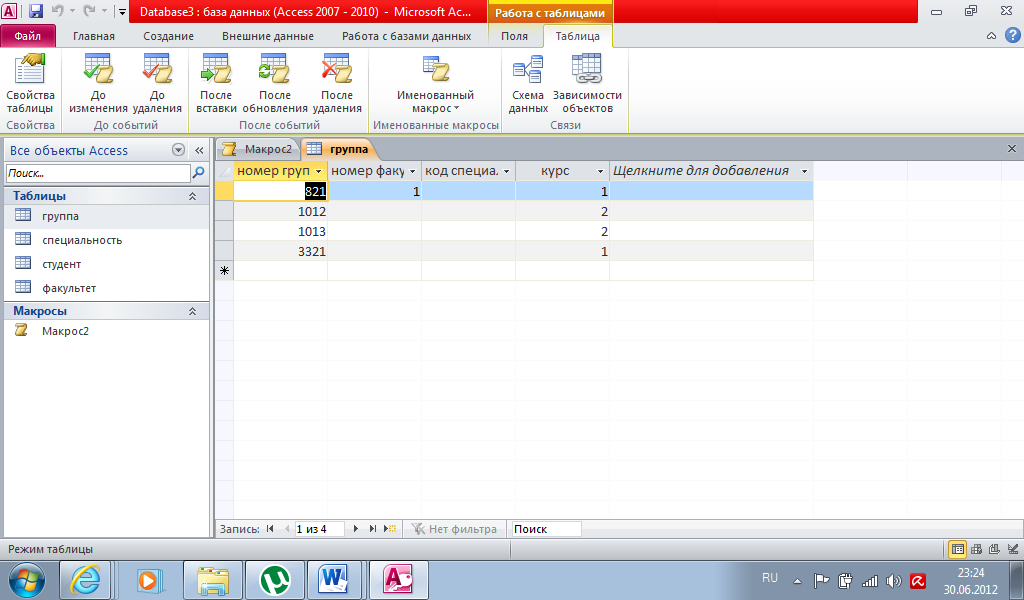Click the До удаления event macro icon

pos(157,84)
